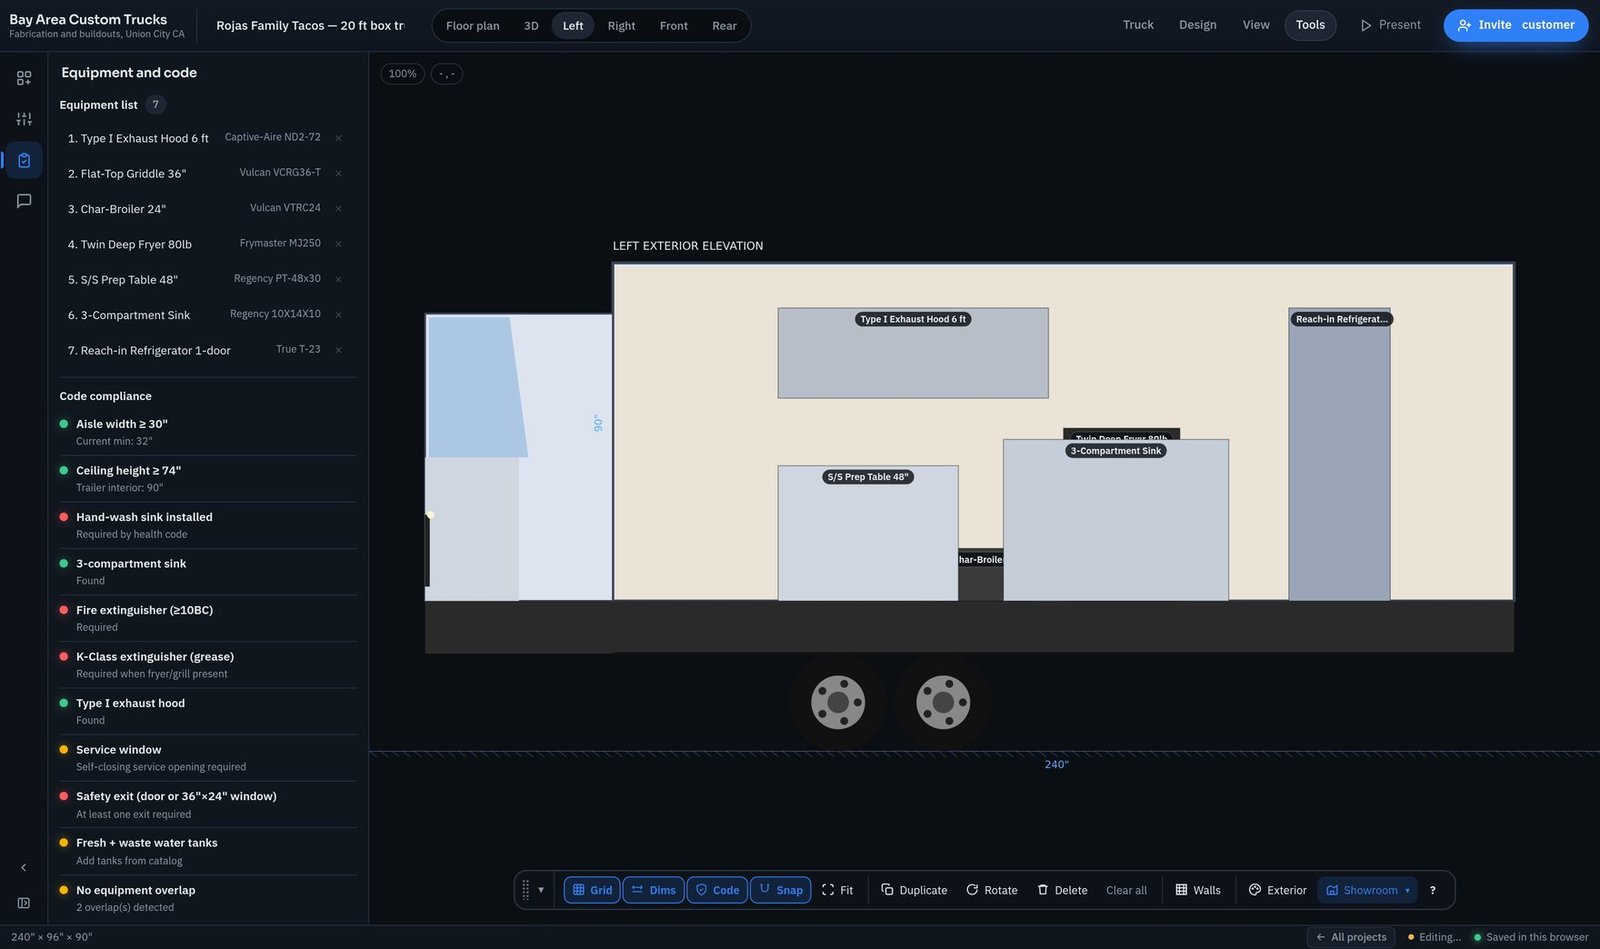Select the clipboard equipment-and-code sidebar icon

[x=24, y=160]
